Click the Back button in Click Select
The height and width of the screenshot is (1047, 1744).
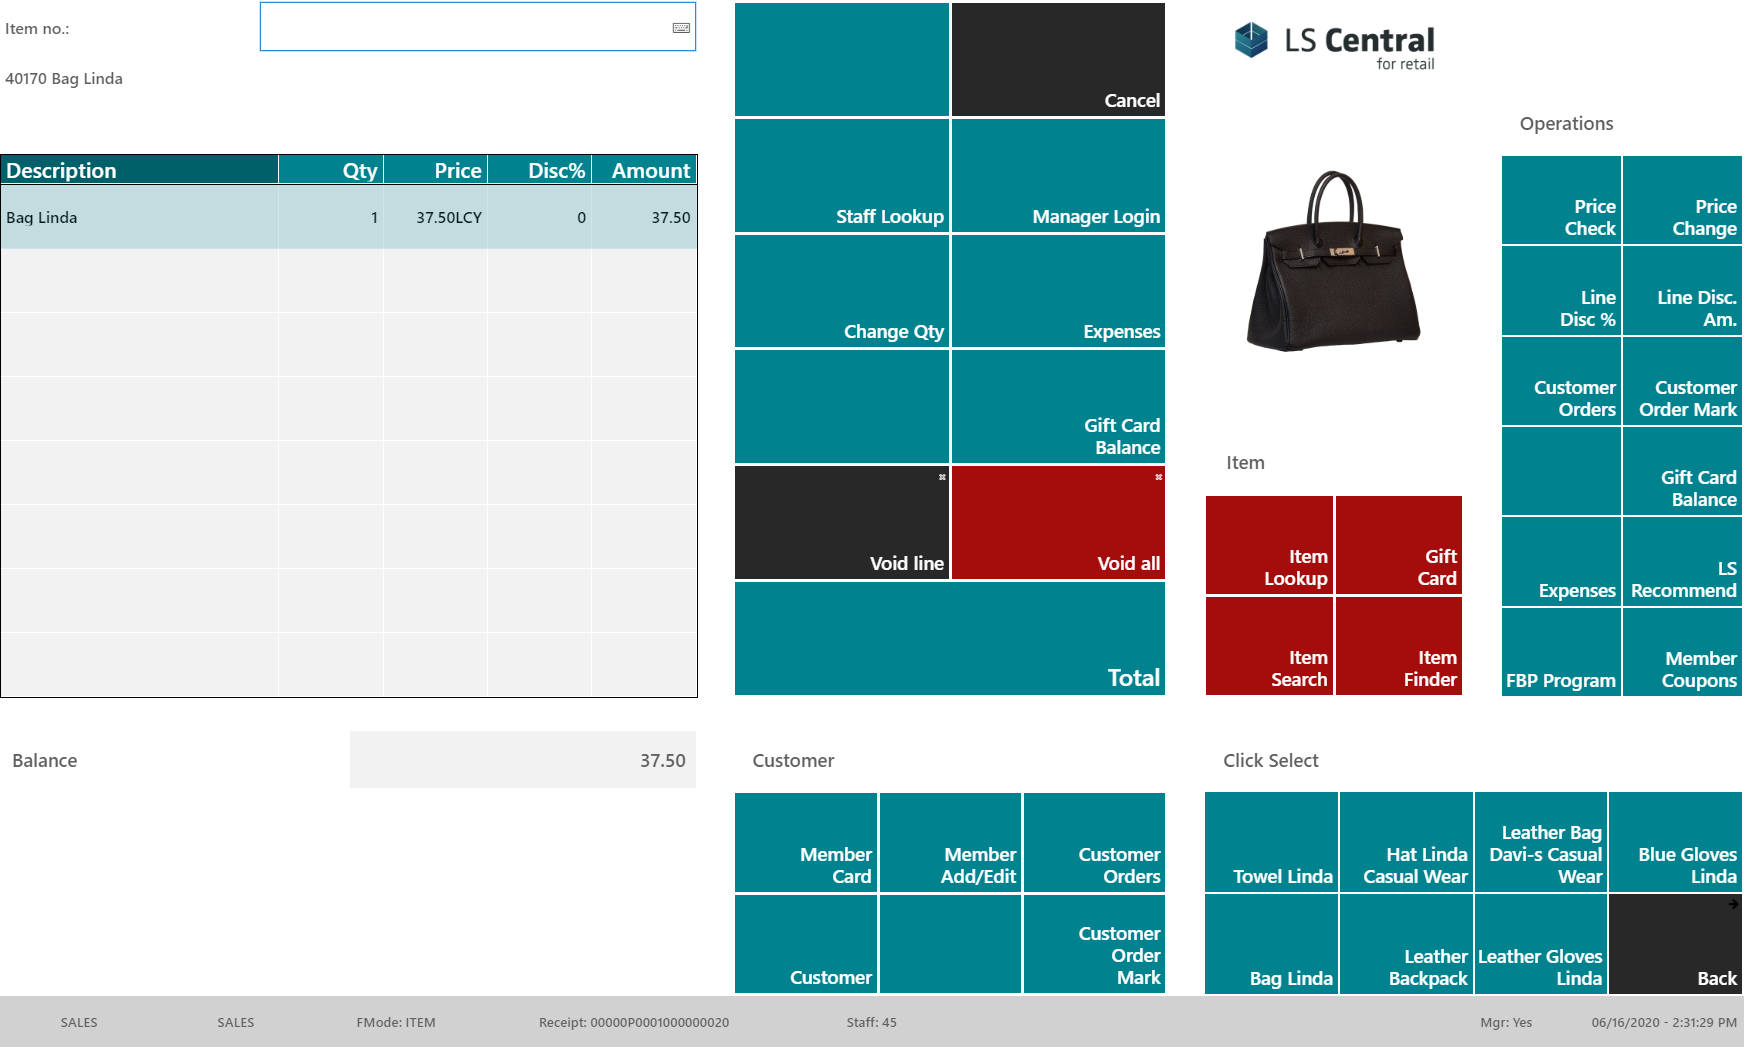click(1675, 944)
